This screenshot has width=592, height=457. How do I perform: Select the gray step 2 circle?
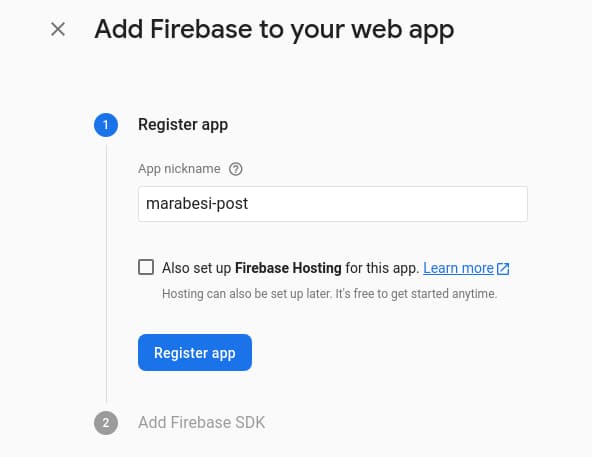tap(106, 423)
